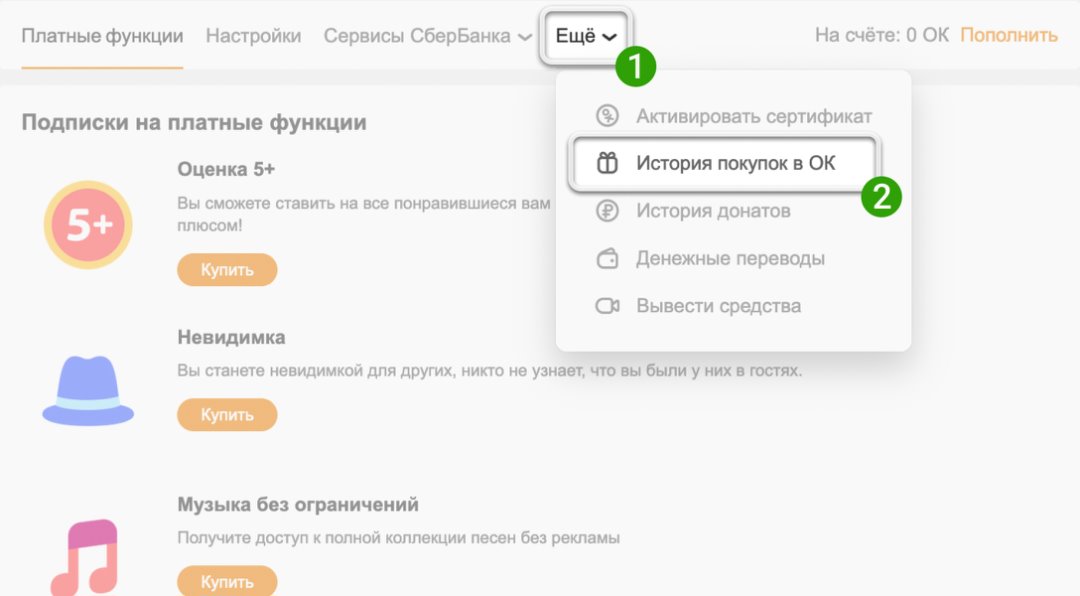Expand the Сервисы СберБанка dropdown
Screen dimensions: 1080x596
click(428, 36)
